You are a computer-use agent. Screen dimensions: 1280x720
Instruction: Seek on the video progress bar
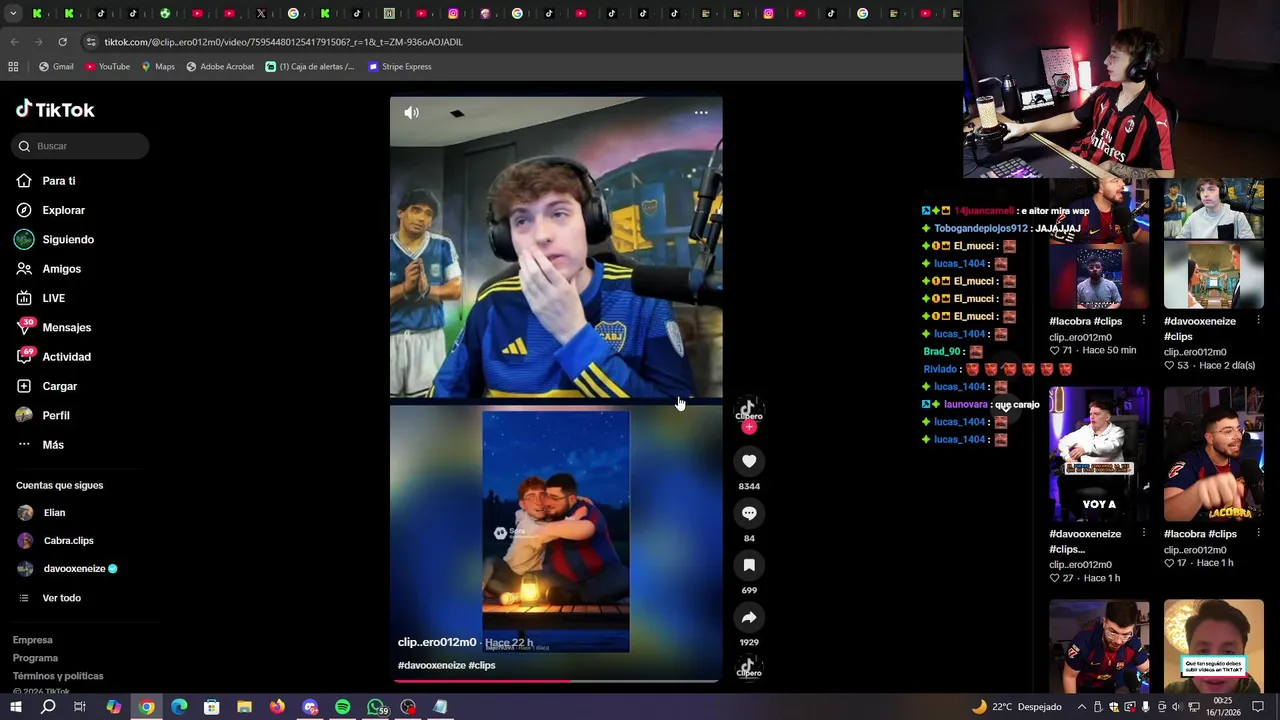(556, 681)
